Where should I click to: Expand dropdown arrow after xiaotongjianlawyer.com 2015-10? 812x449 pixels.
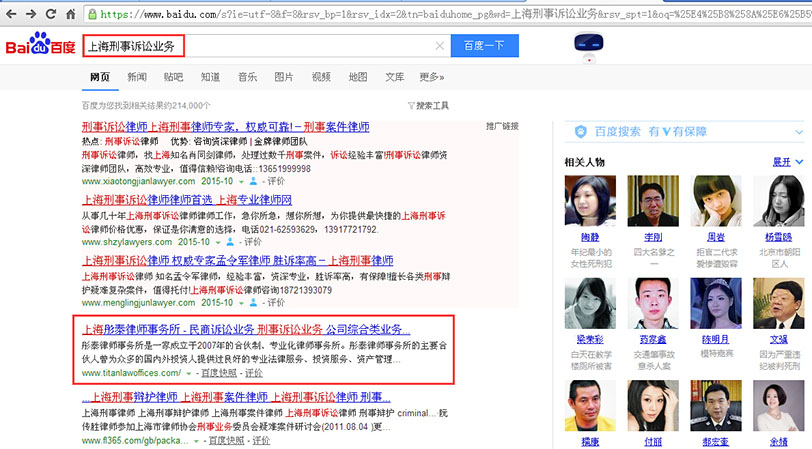[x=241, y=182]
